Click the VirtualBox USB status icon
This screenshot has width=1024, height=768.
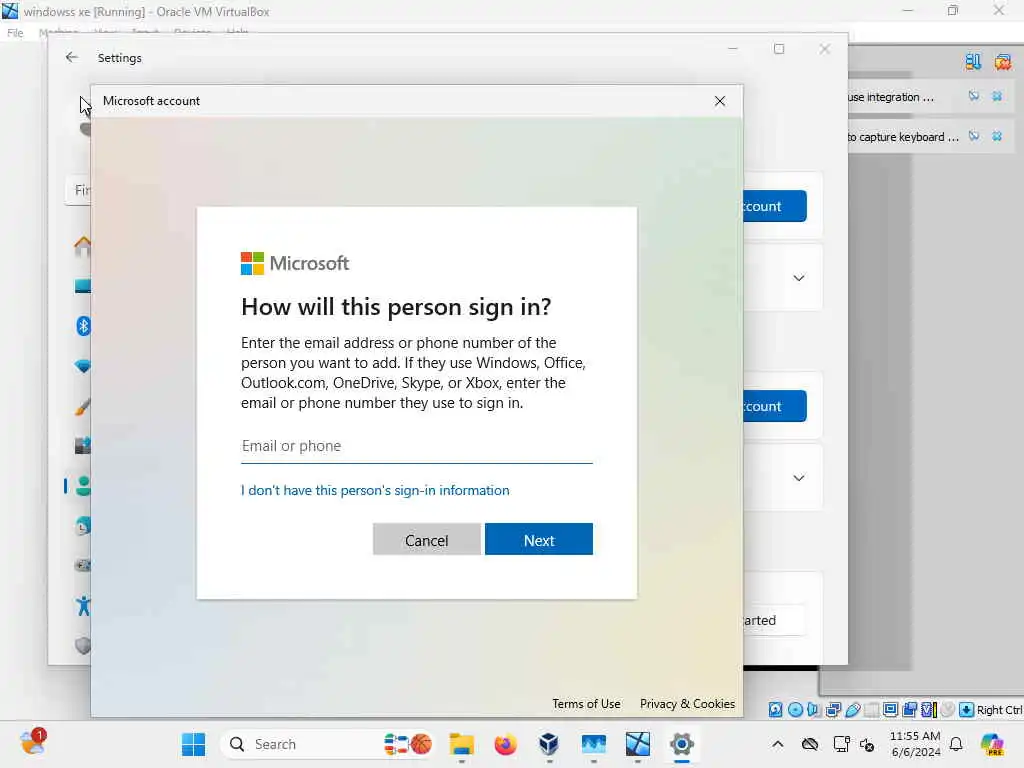click(852, 710)
